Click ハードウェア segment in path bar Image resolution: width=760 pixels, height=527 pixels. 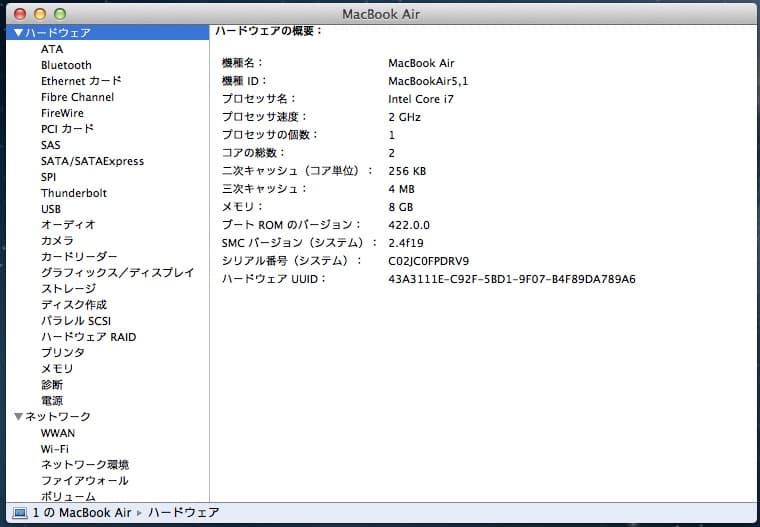(x=184, y=512)
